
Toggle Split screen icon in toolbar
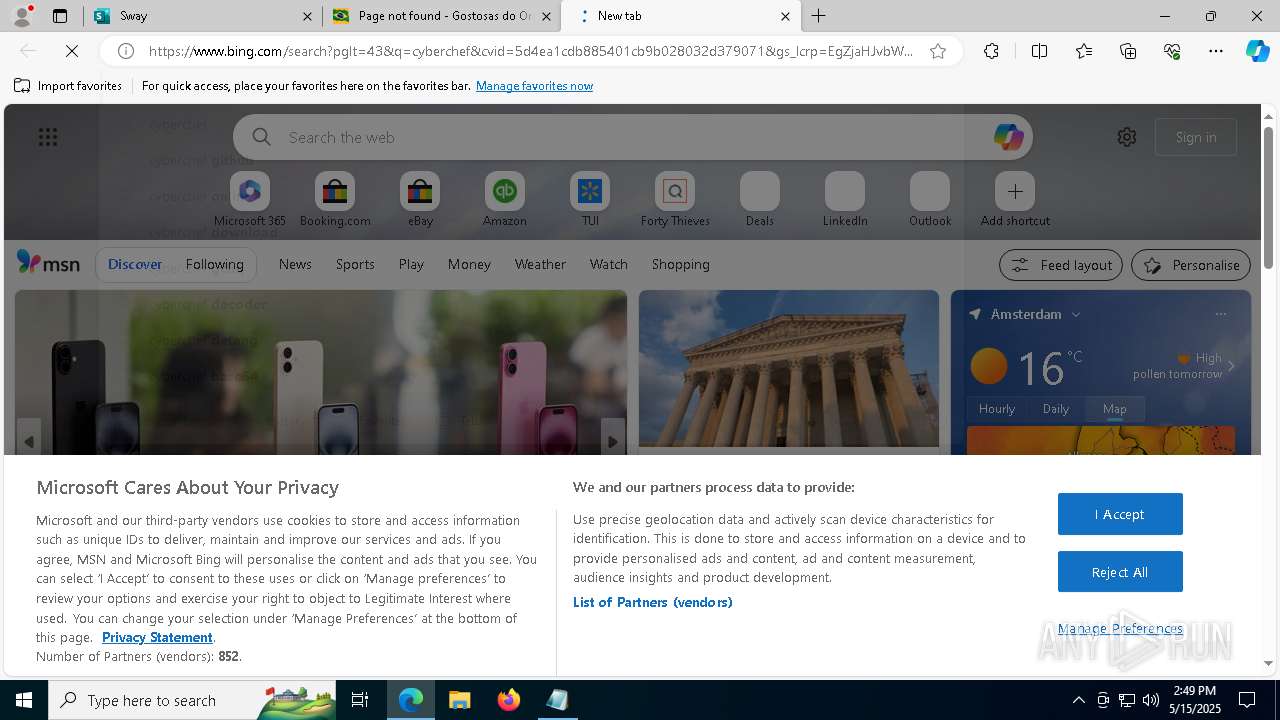pos(1039,51)
